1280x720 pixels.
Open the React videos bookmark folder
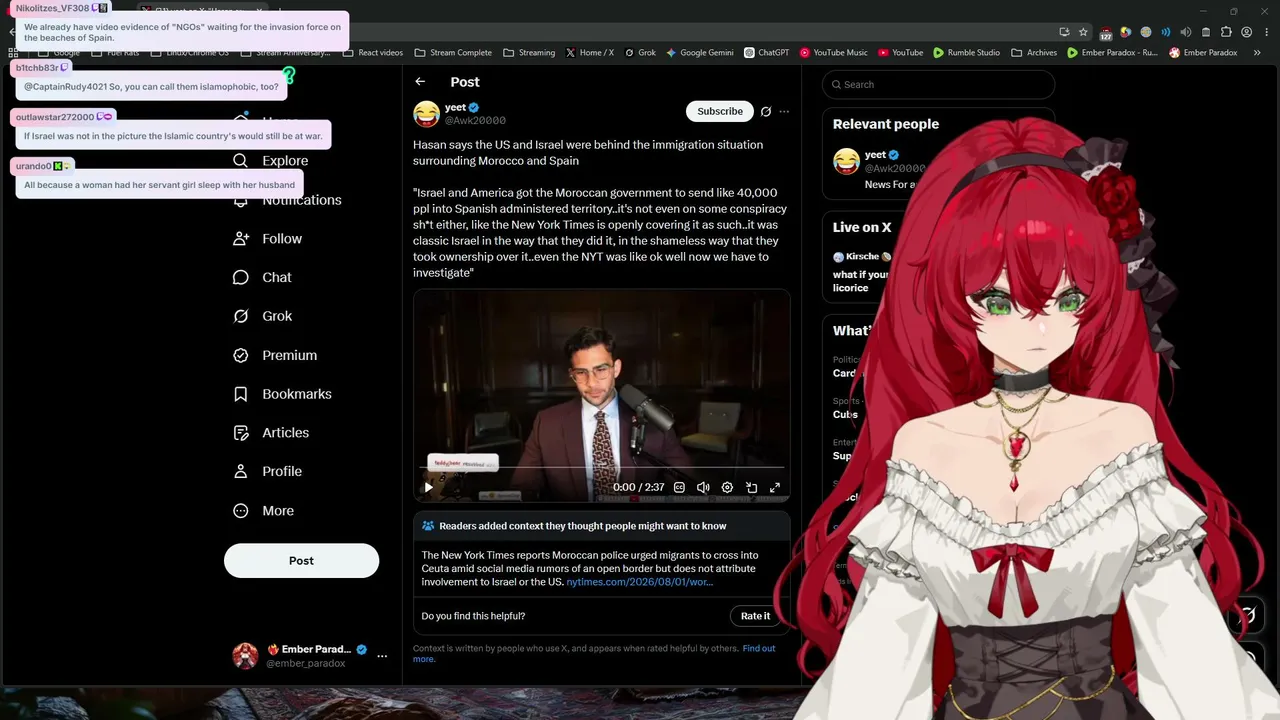click(373, 53)
